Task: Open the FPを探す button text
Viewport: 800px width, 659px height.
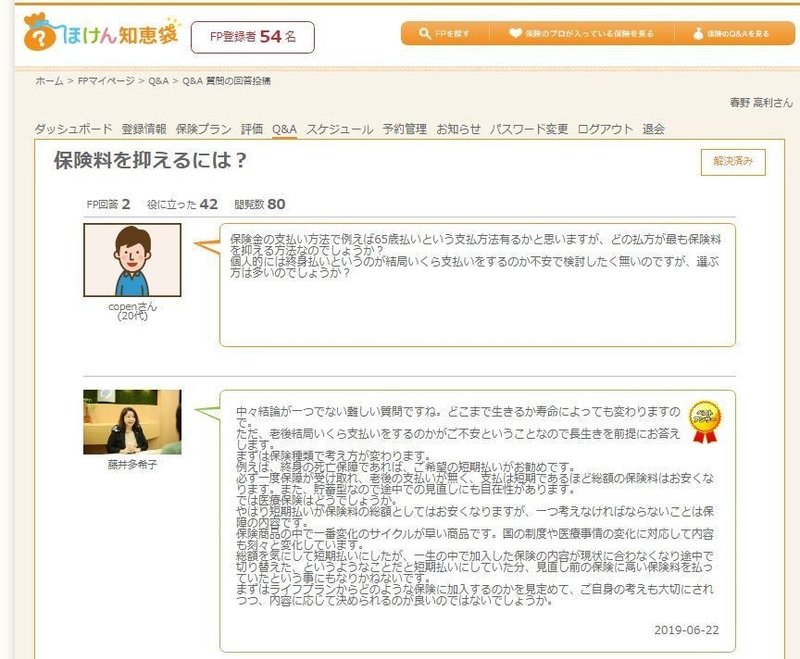Action: [x=452, y=34]
